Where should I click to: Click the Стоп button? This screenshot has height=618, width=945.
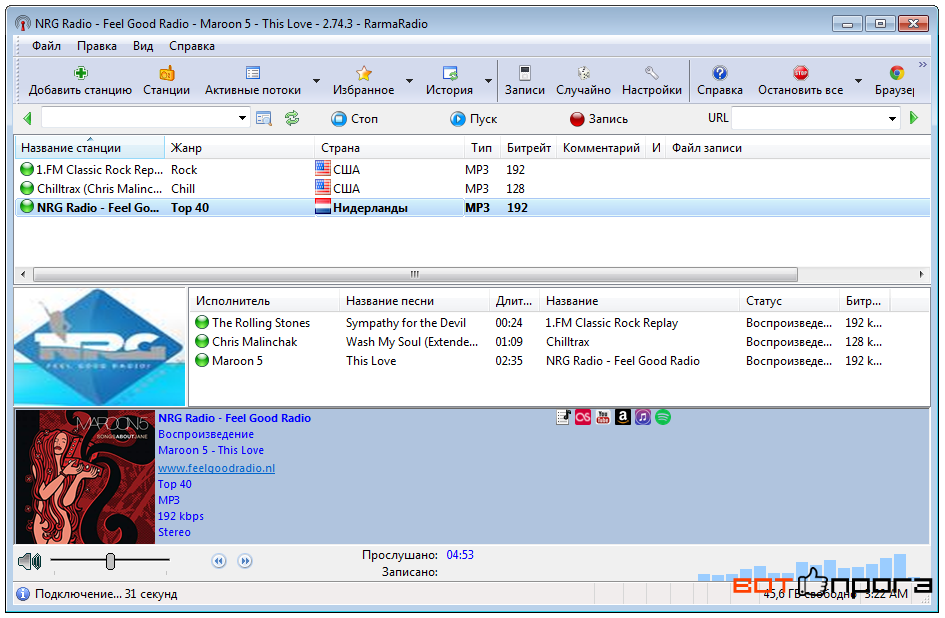(x=354, y=119)
